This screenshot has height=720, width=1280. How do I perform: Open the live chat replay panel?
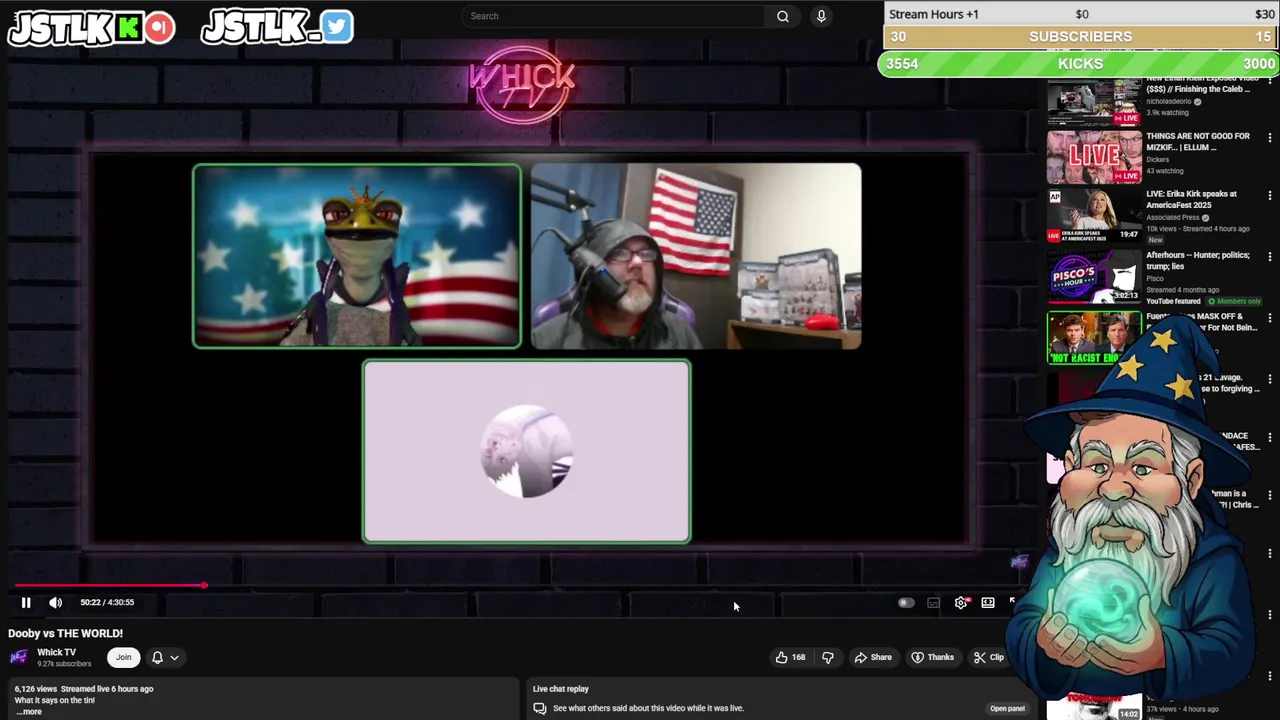pyautogui.click(x=1007, y=708)
